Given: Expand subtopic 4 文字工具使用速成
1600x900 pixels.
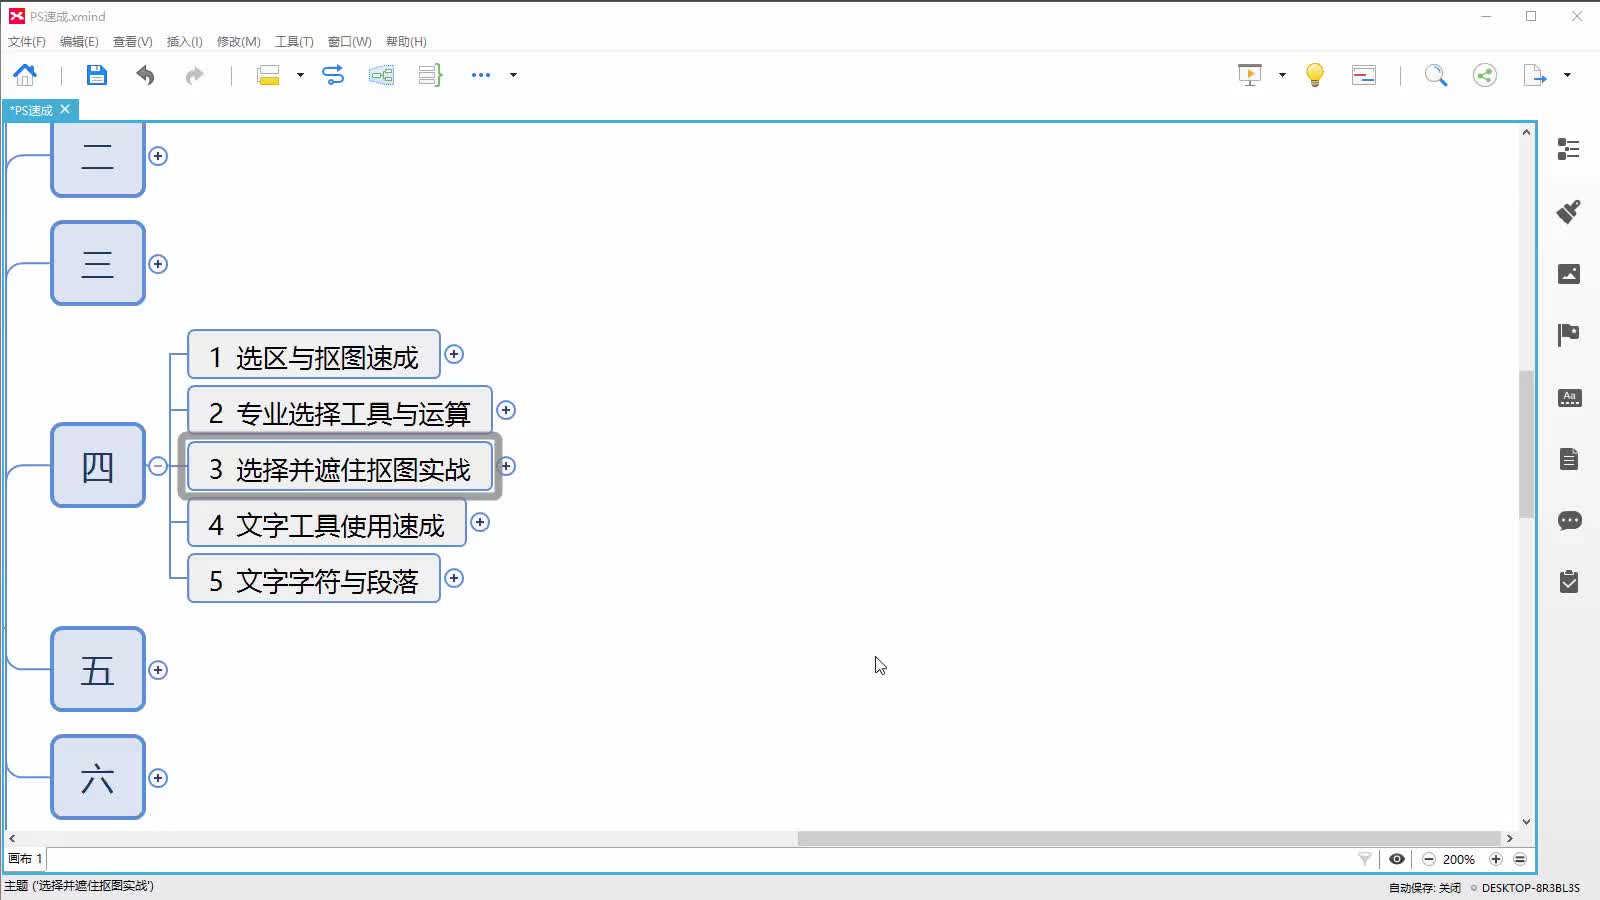Looking at the screenshot, I should pyautogui.click(x=480, y=522).
